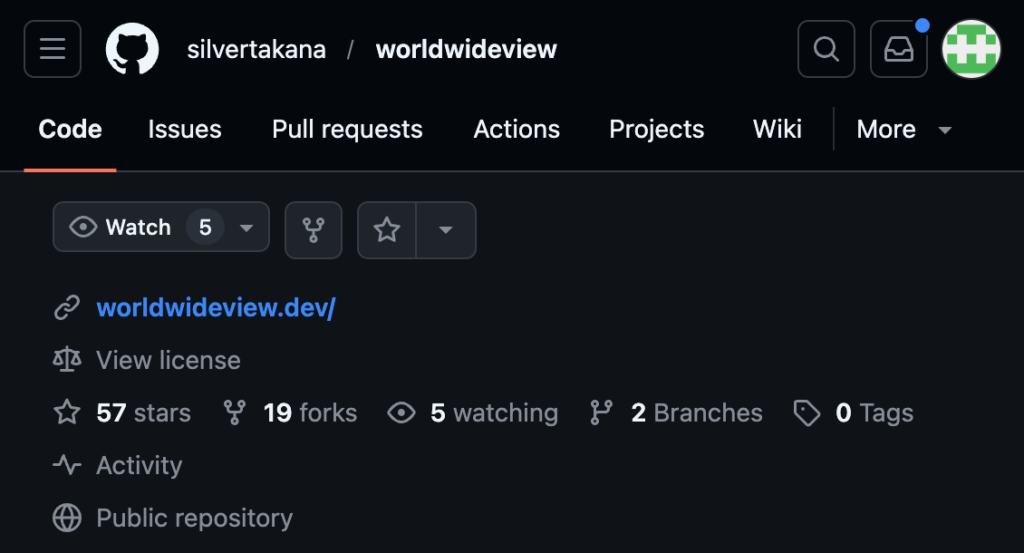Image resolution: width=1024 pixels, height=553 pixels.
Task: Open the search magnifier button
Action: click(x=826, y=49)
